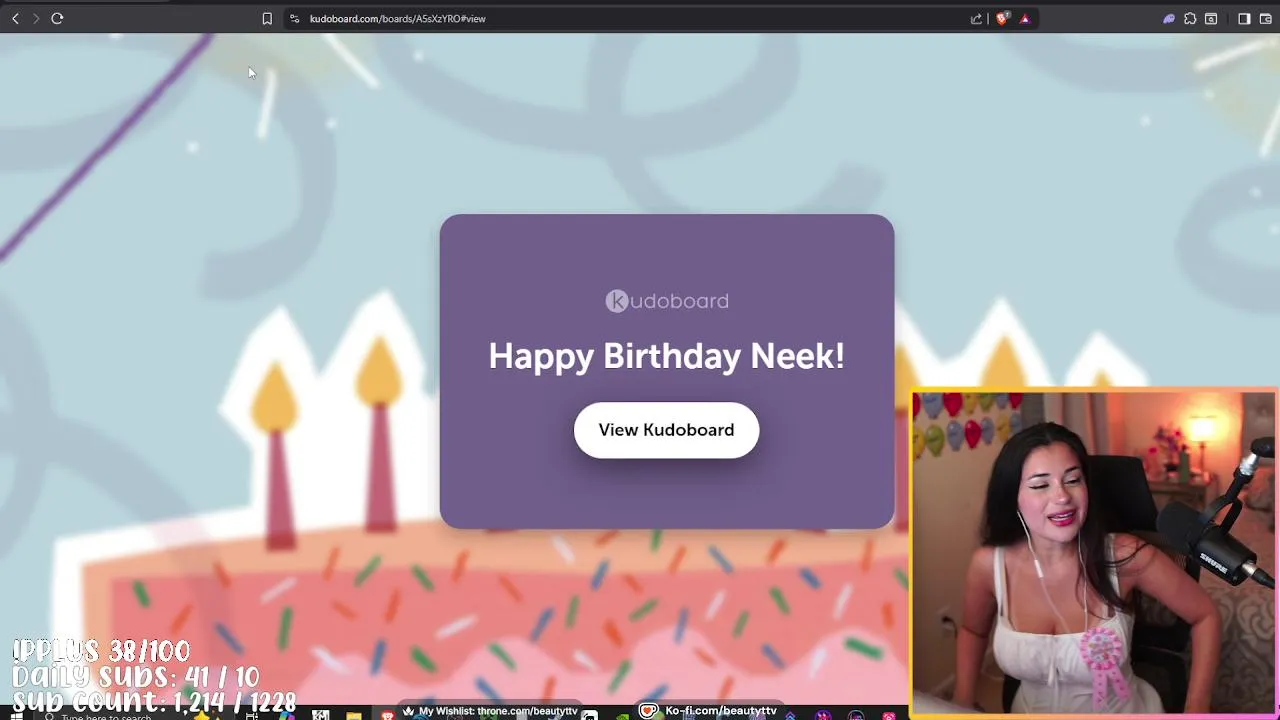Open the Brave Shields lion icon
Viewport: 1280px width, 720px height.
(x=1002, y=18)
